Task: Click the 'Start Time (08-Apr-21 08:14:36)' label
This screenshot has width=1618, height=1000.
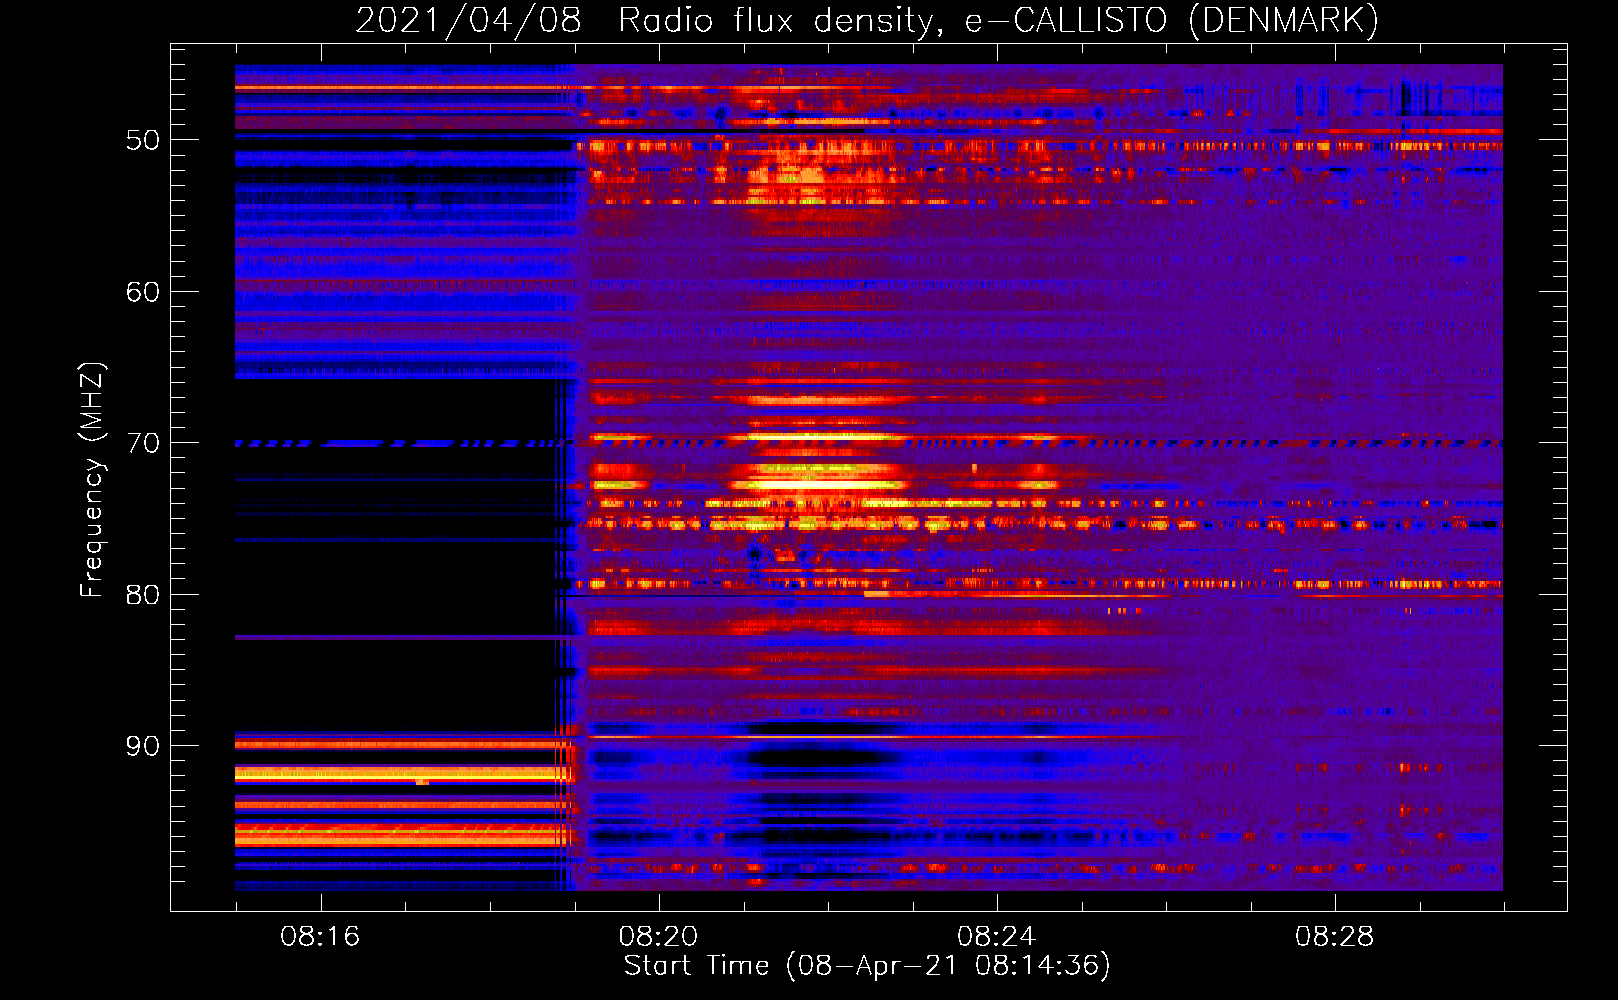Action: pyautogui.click(x=867, y=966)
